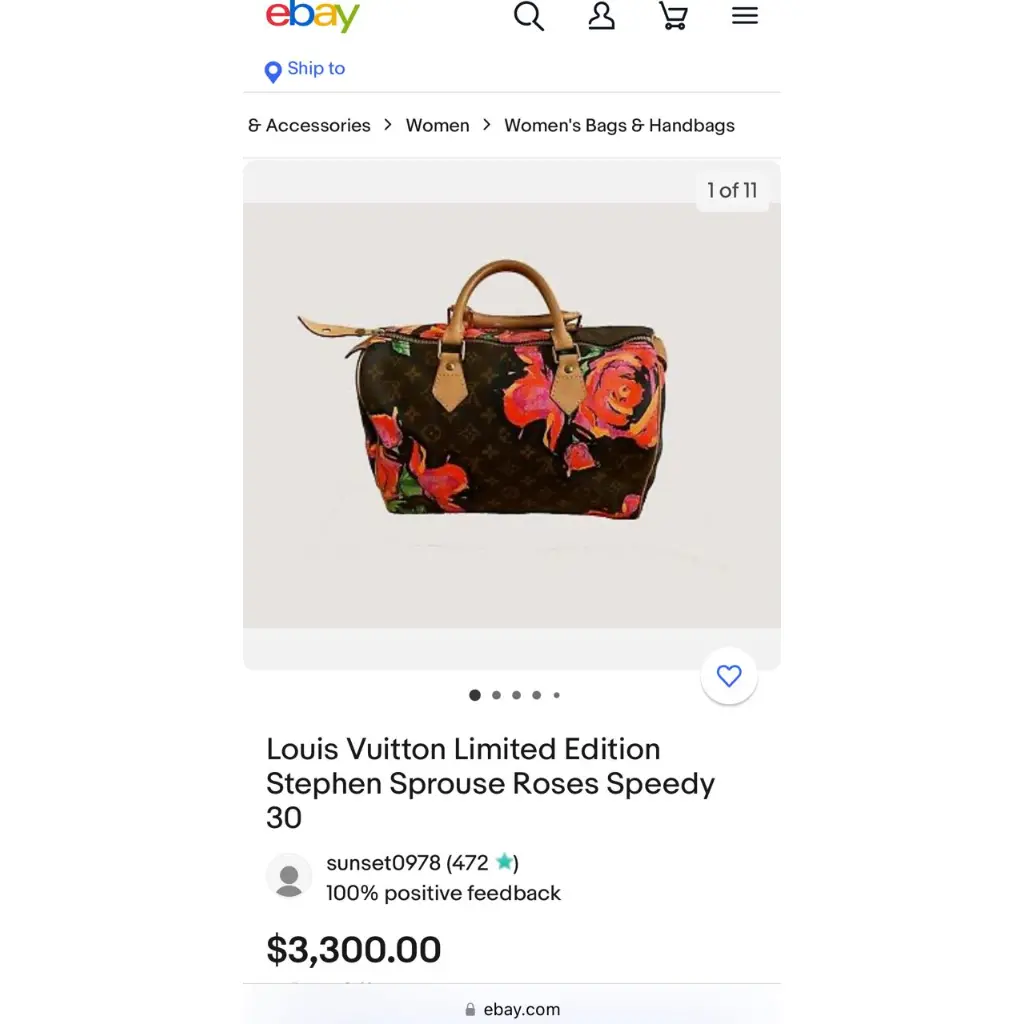Image resolution: width=1024 pixels, height=1024 pixels.
Task: Select the second image carousel dot
Action: [x=496, y=695]
